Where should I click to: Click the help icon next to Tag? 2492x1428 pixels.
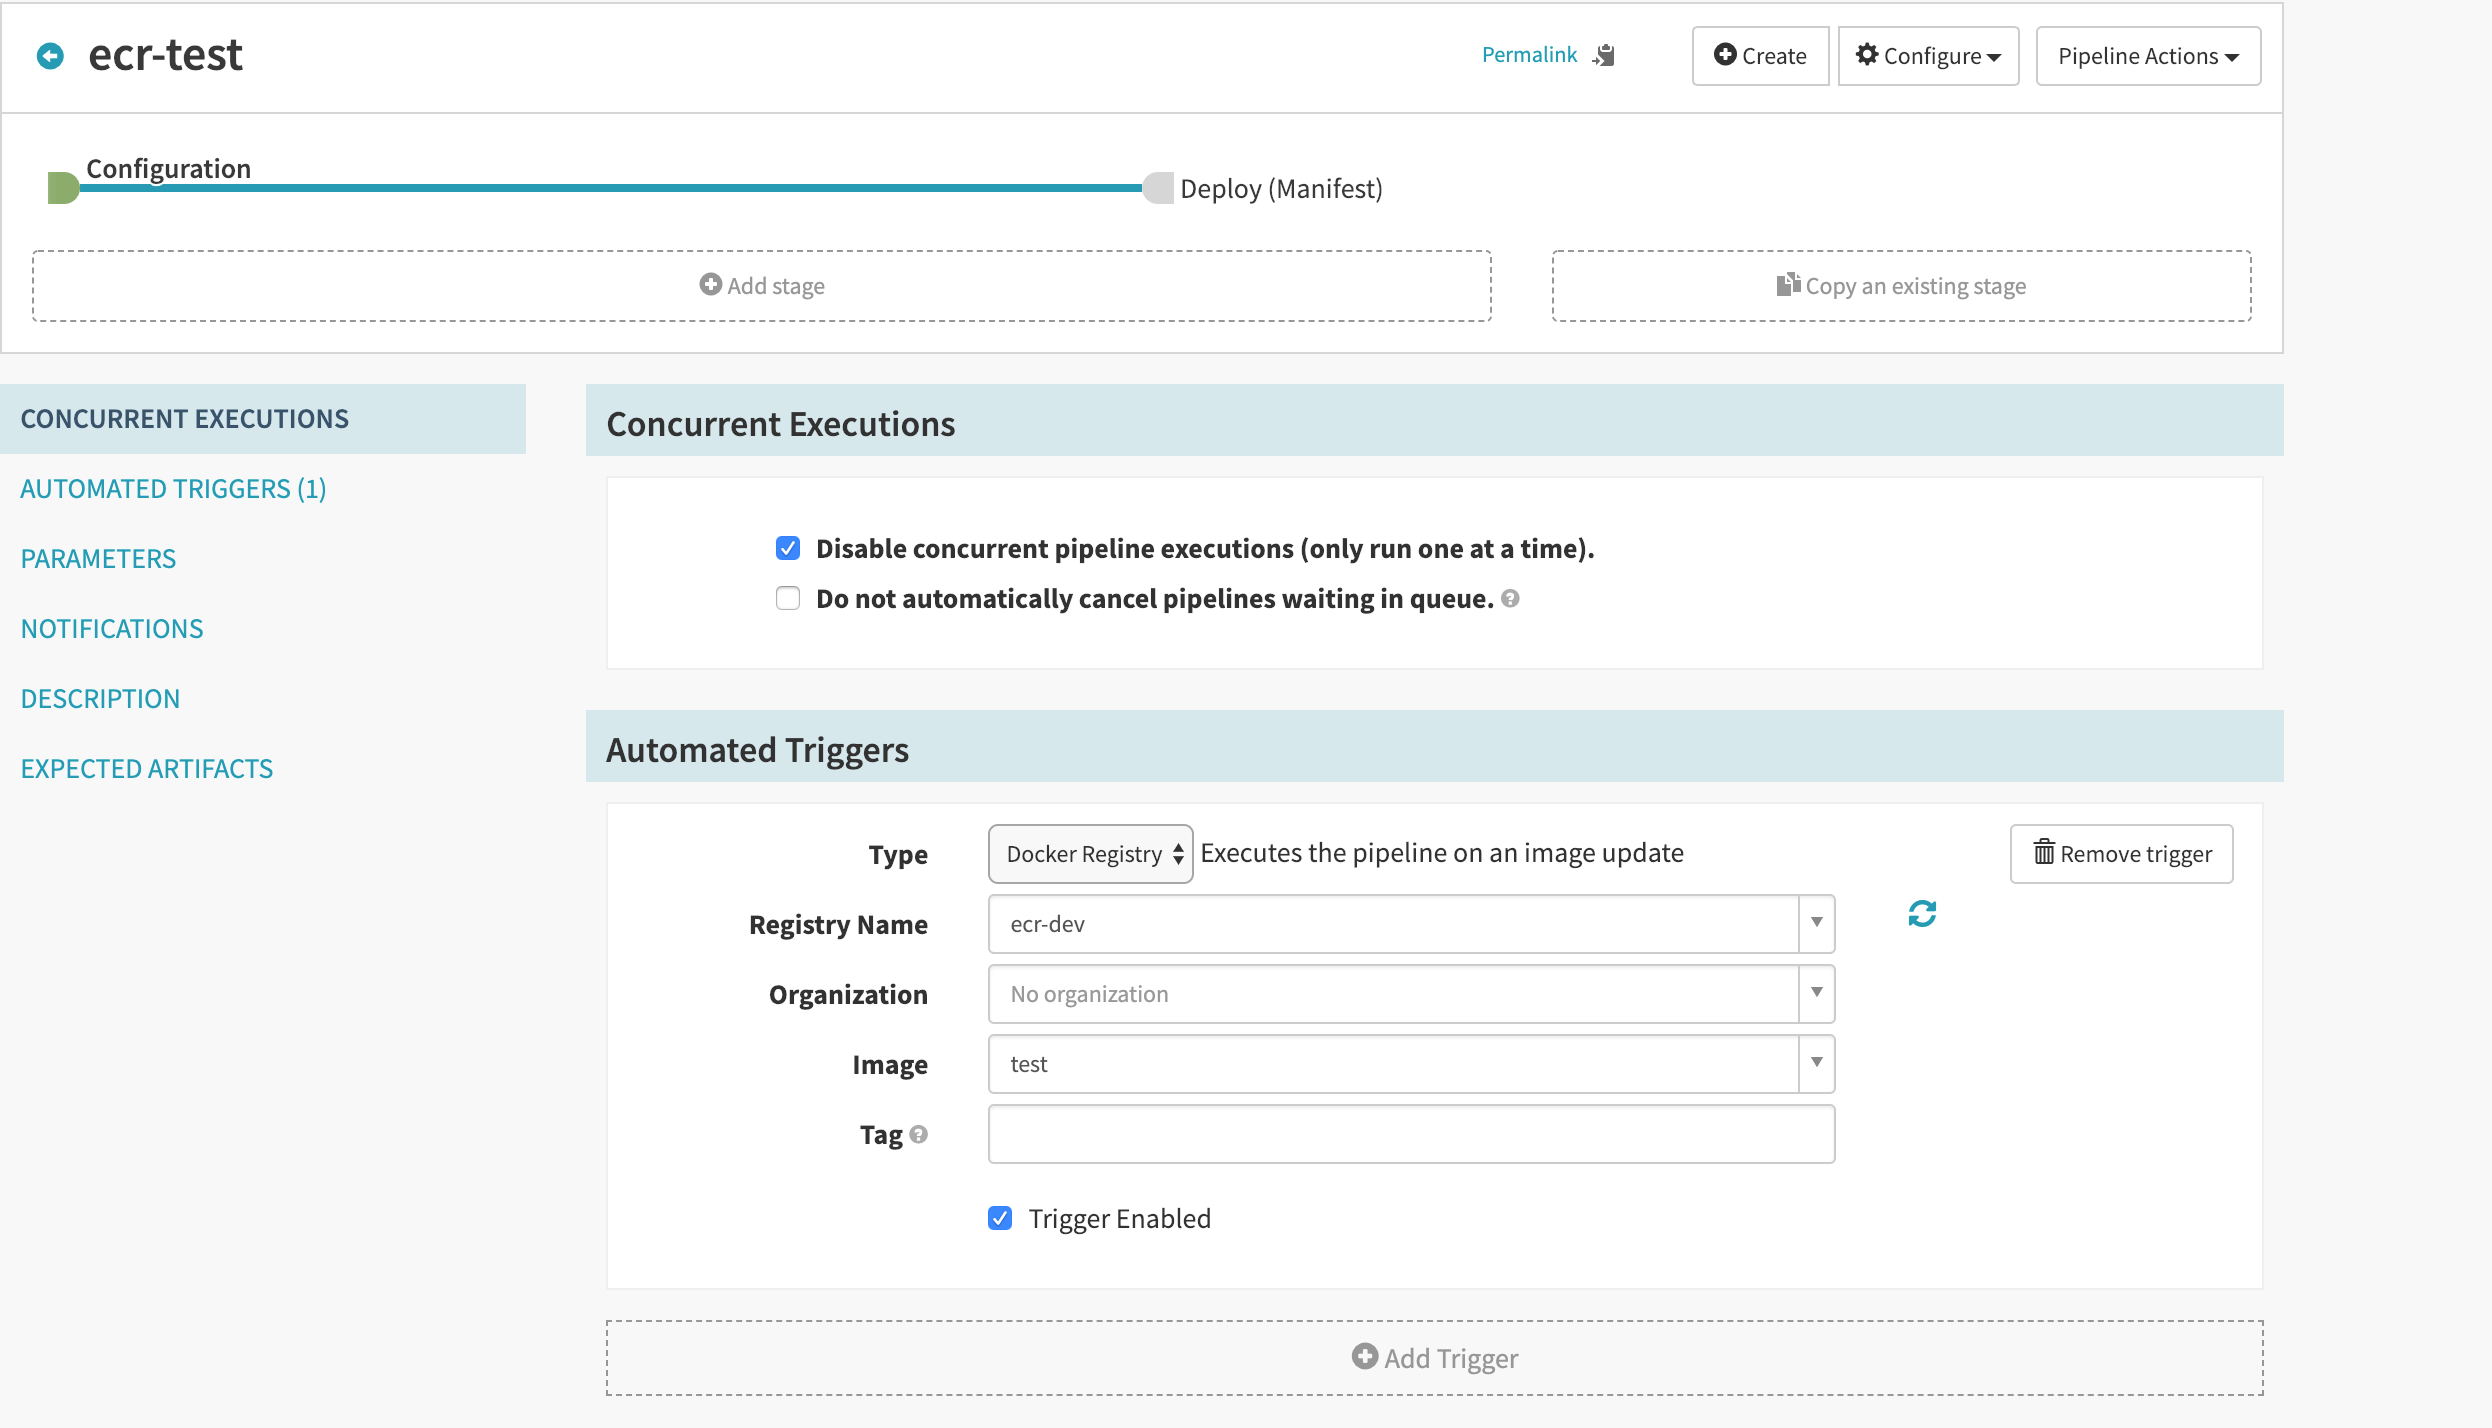(x=919, y=1134)
